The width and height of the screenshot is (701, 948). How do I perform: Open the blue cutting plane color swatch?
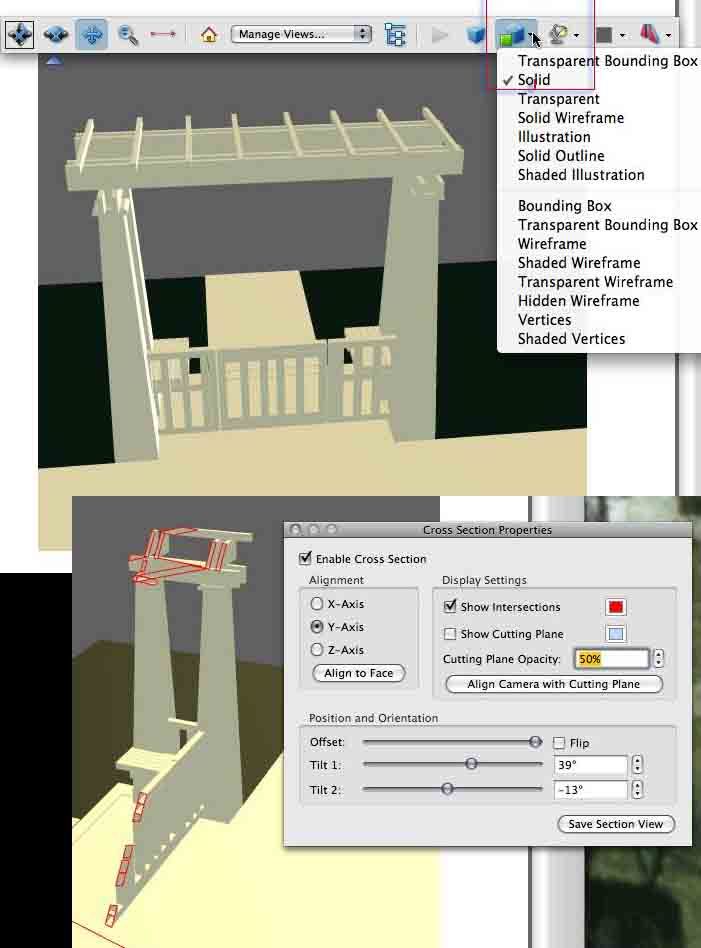click(616, 634)
